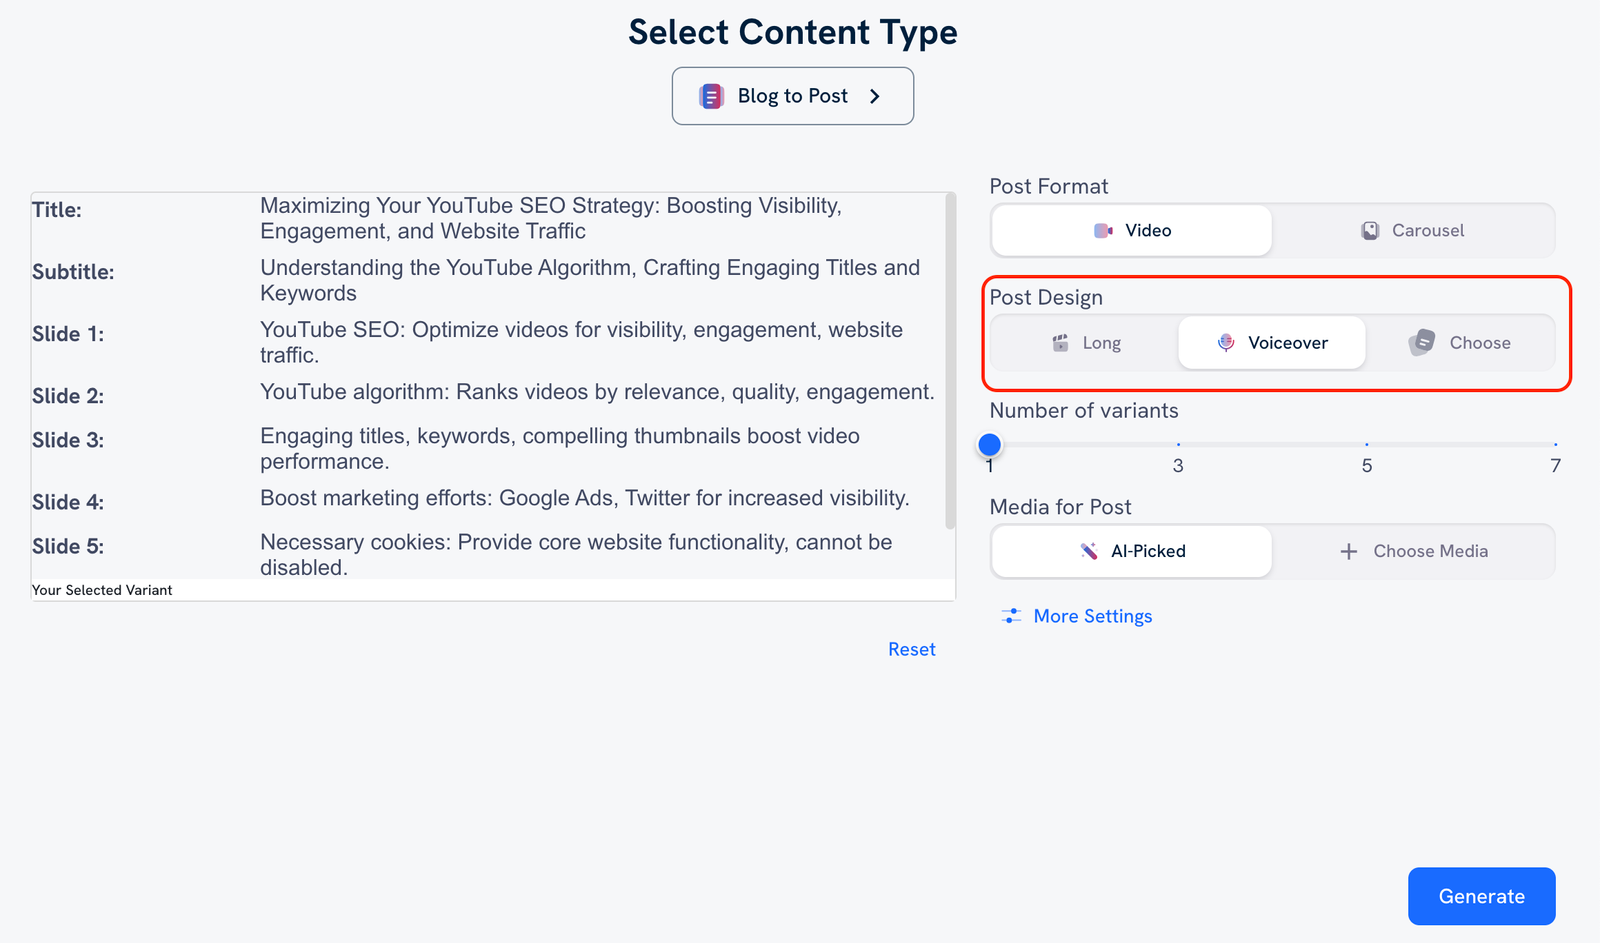Screen dimensions: 1600x943
Task: Select the Voiceover post design
Action: (1271, 343)
